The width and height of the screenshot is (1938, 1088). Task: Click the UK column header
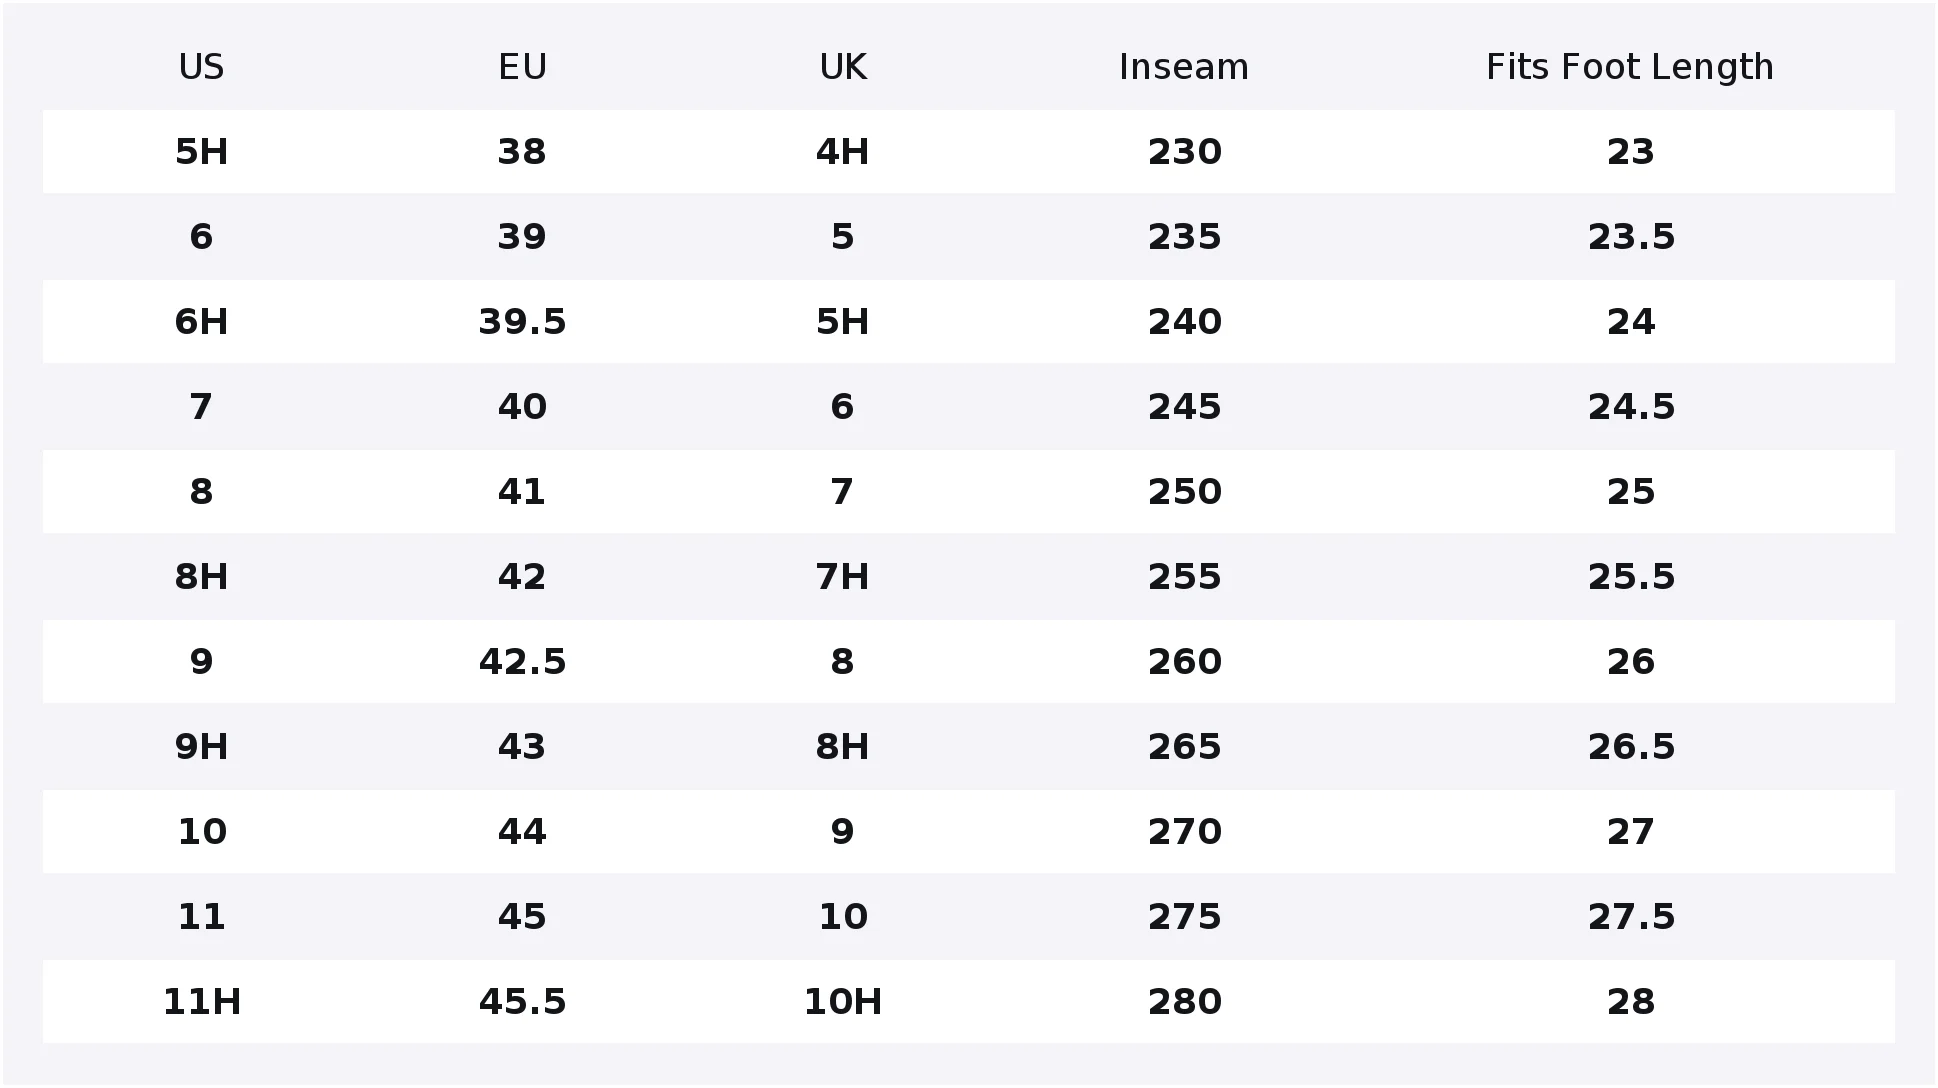pos(843,67)
